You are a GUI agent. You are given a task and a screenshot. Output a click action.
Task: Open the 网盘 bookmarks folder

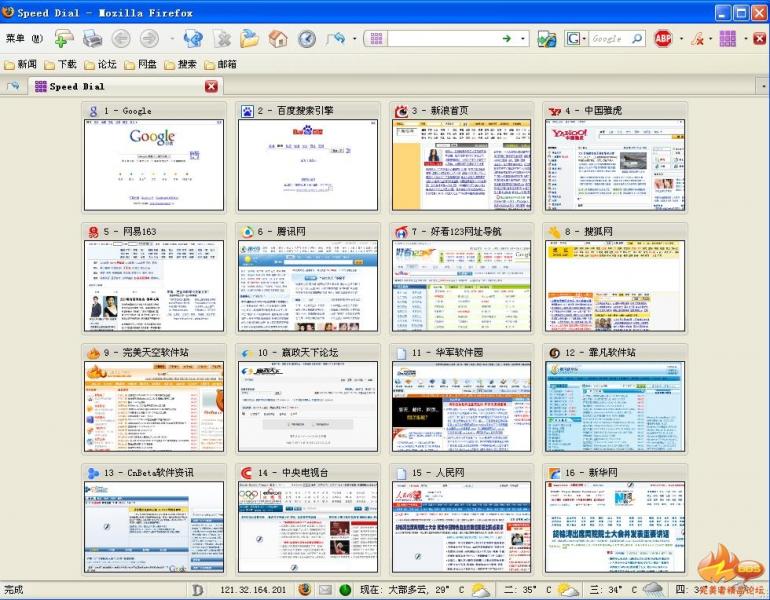pyautogui.click(x=140, y=64)
